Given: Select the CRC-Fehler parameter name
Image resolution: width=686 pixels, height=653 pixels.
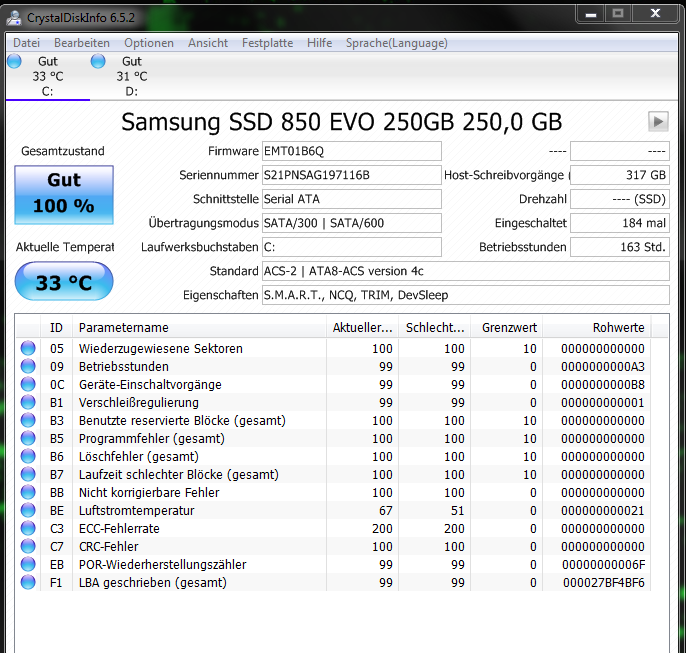Looking at the screenshot, I should [108, 546].
